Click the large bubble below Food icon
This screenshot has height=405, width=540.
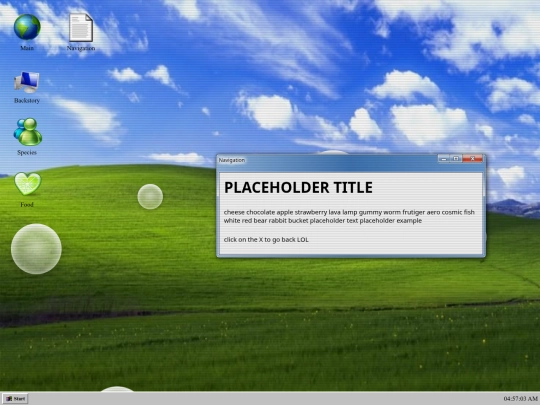[36, 249]
